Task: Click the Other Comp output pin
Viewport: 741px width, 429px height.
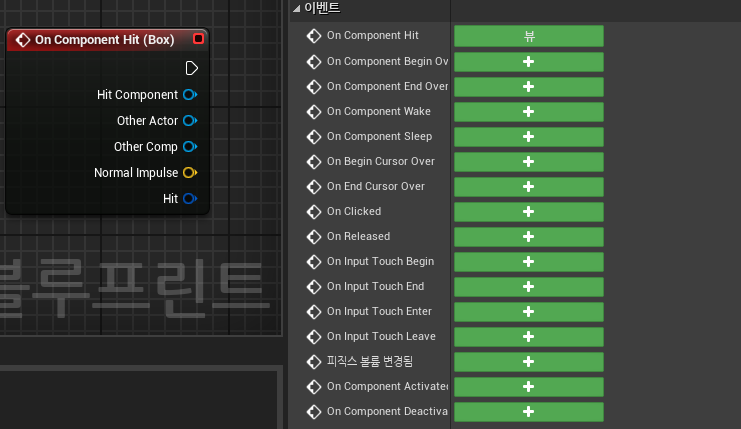Action: coord(190,147)
